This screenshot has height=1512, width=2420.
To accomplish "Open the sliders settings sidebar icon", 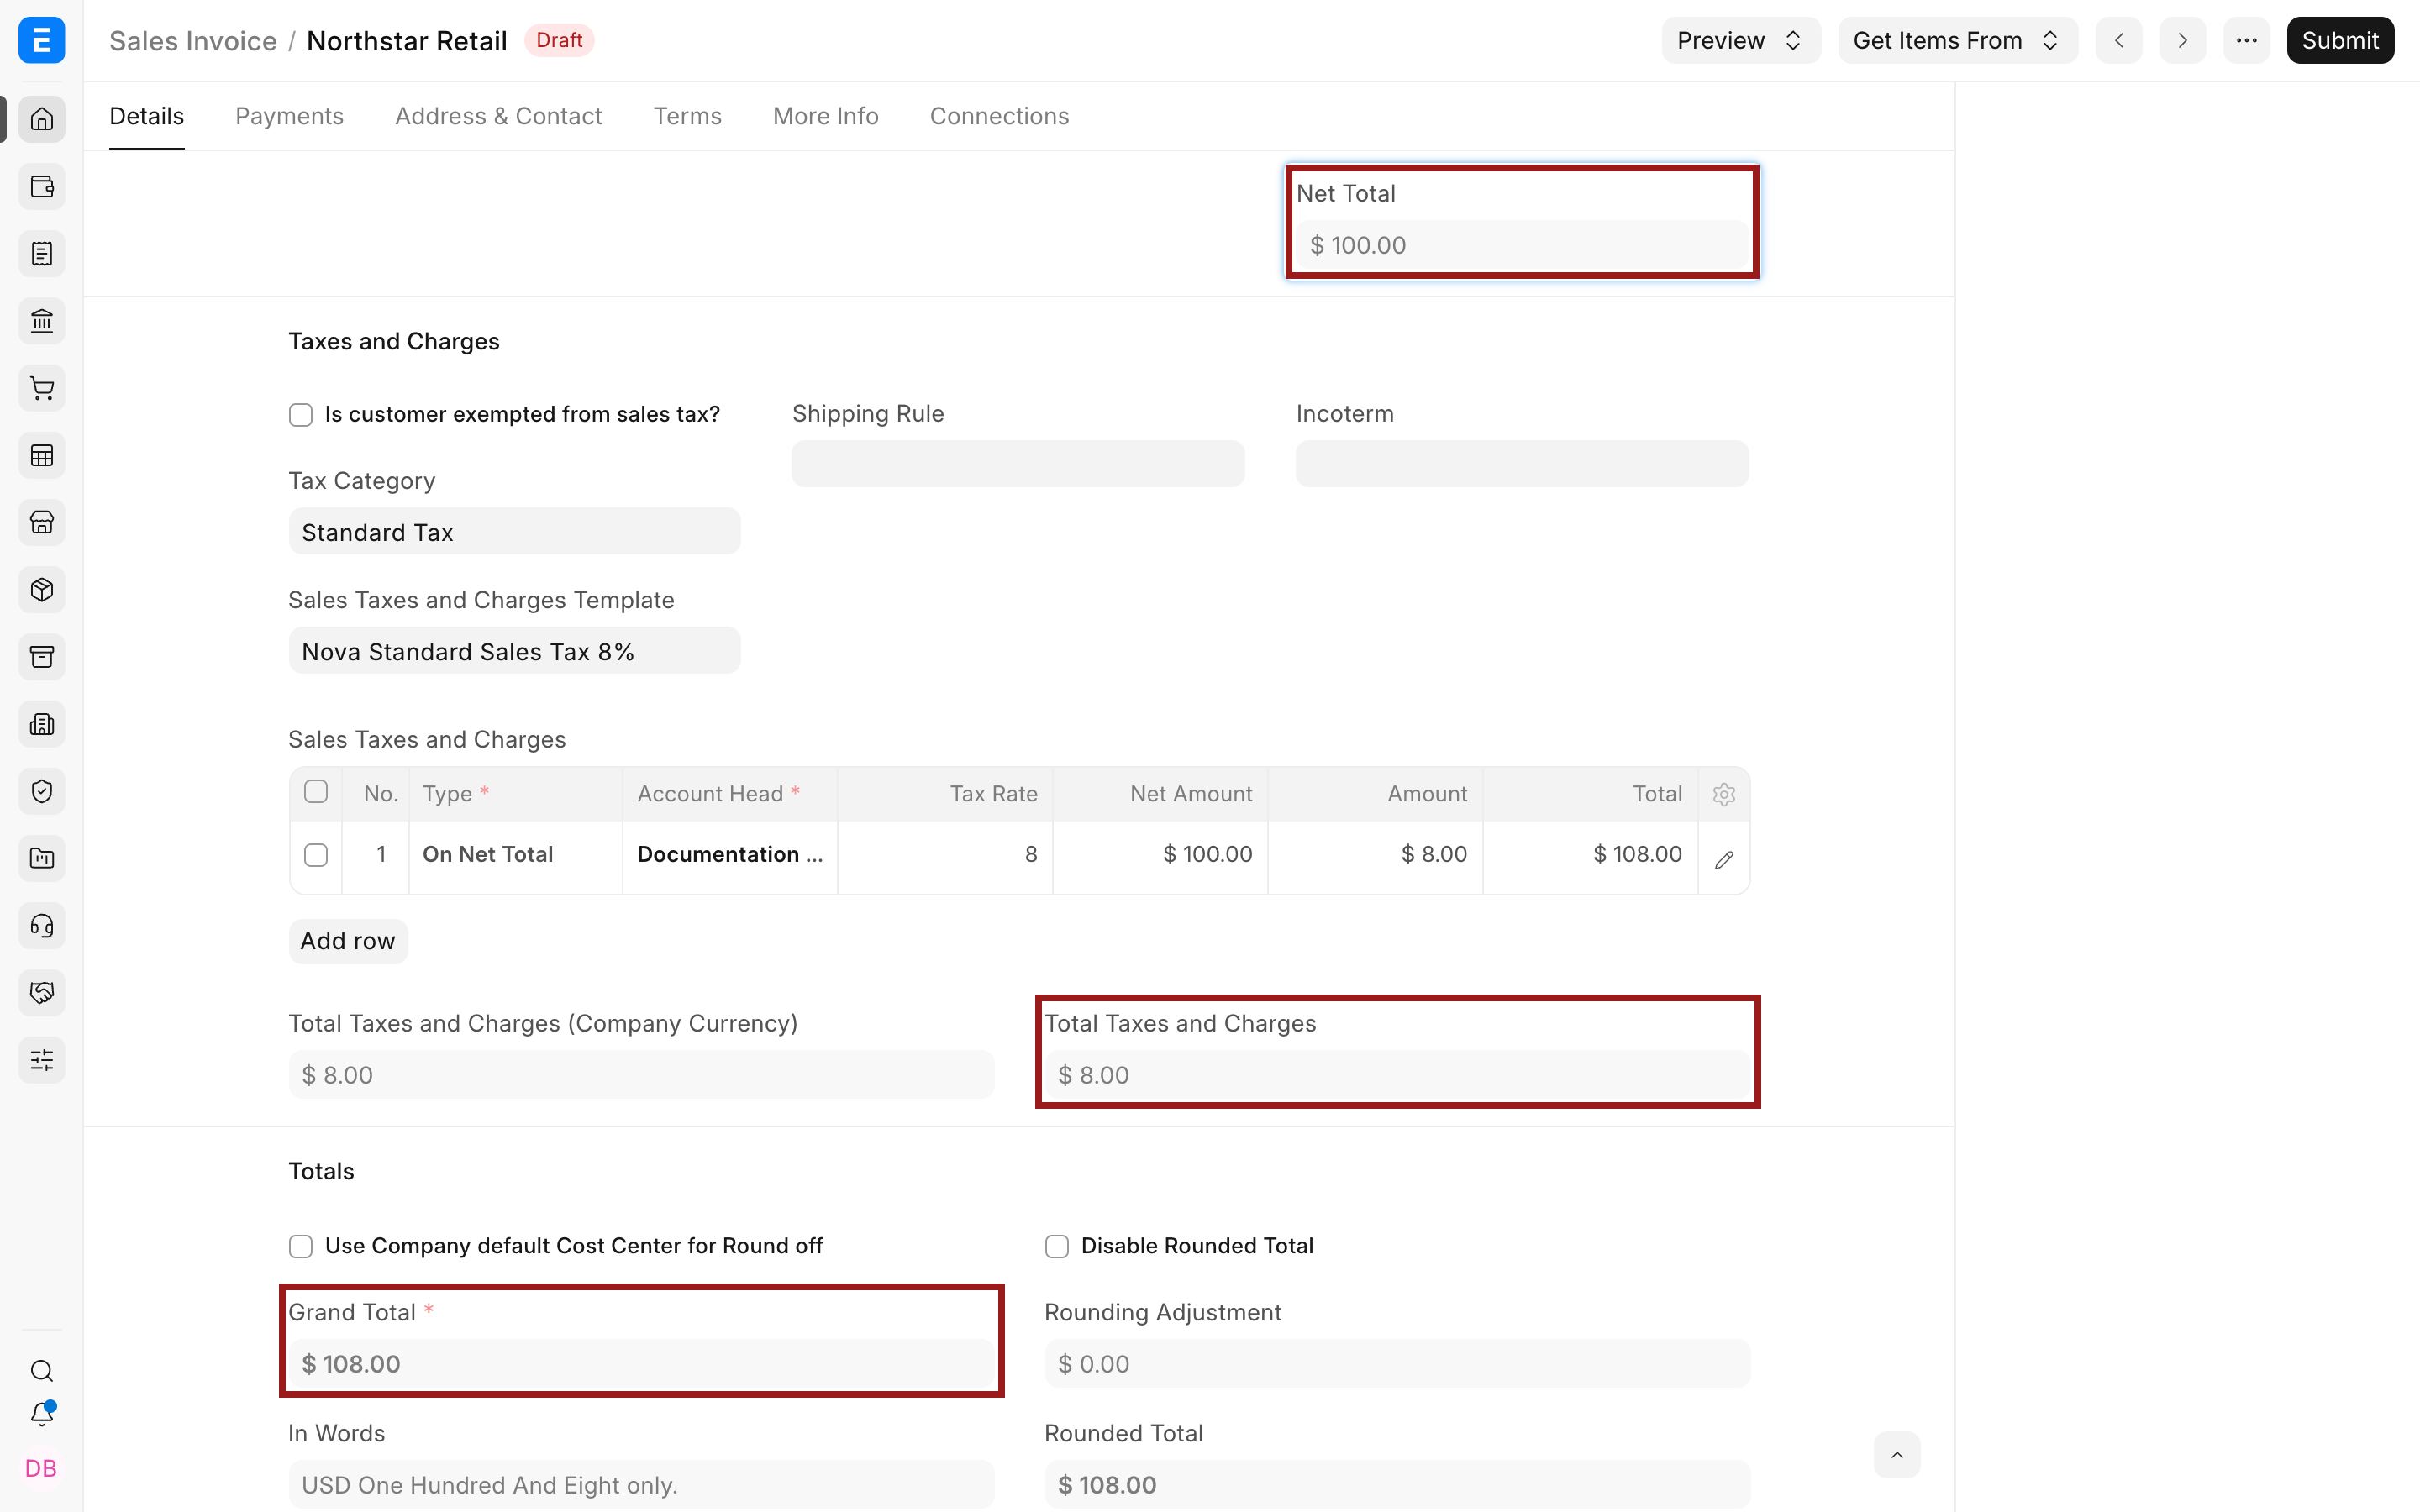I will (42, 1060).
